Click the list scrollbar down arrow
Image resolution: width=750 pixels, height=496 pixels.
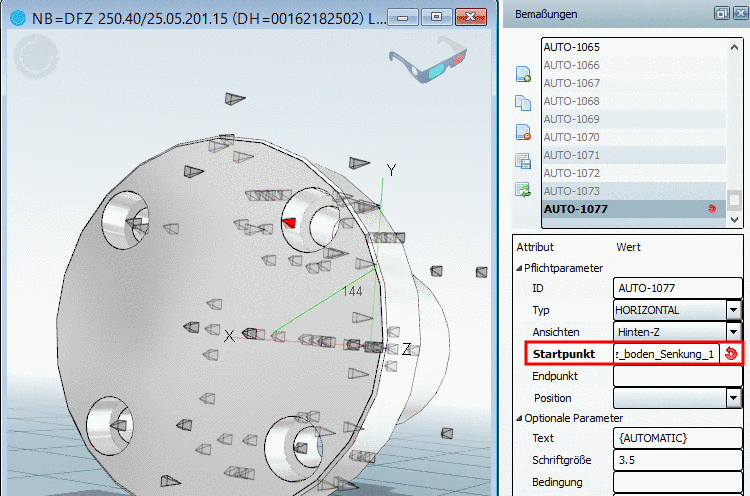(x=734, y=220)
